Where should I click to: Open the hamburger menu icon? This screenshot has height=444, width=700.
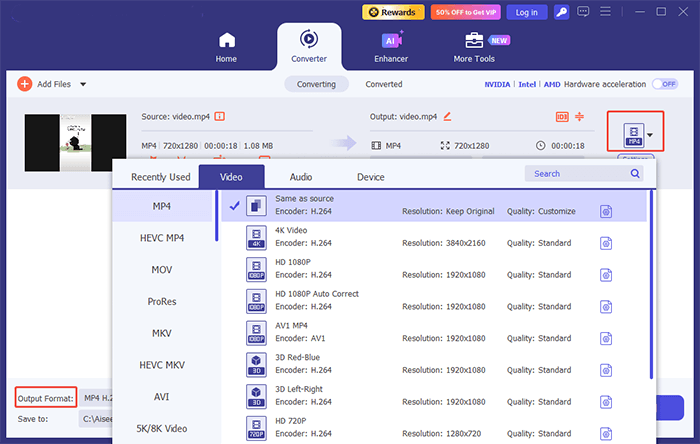(x=605, y=12)
